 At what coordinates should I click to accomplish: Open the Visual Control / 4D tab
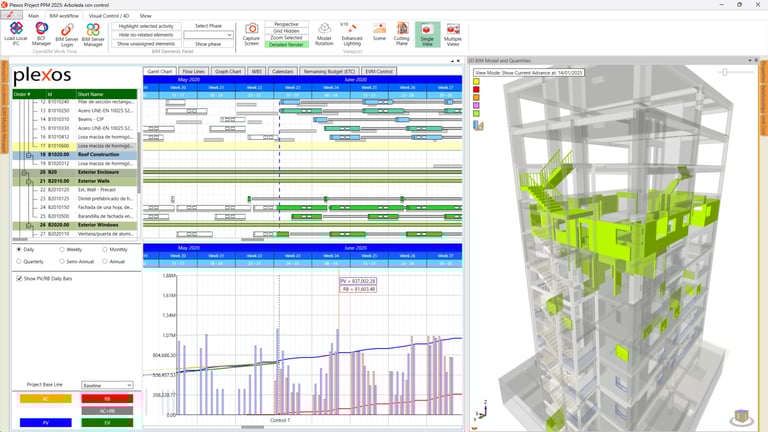tap(109, 16)
